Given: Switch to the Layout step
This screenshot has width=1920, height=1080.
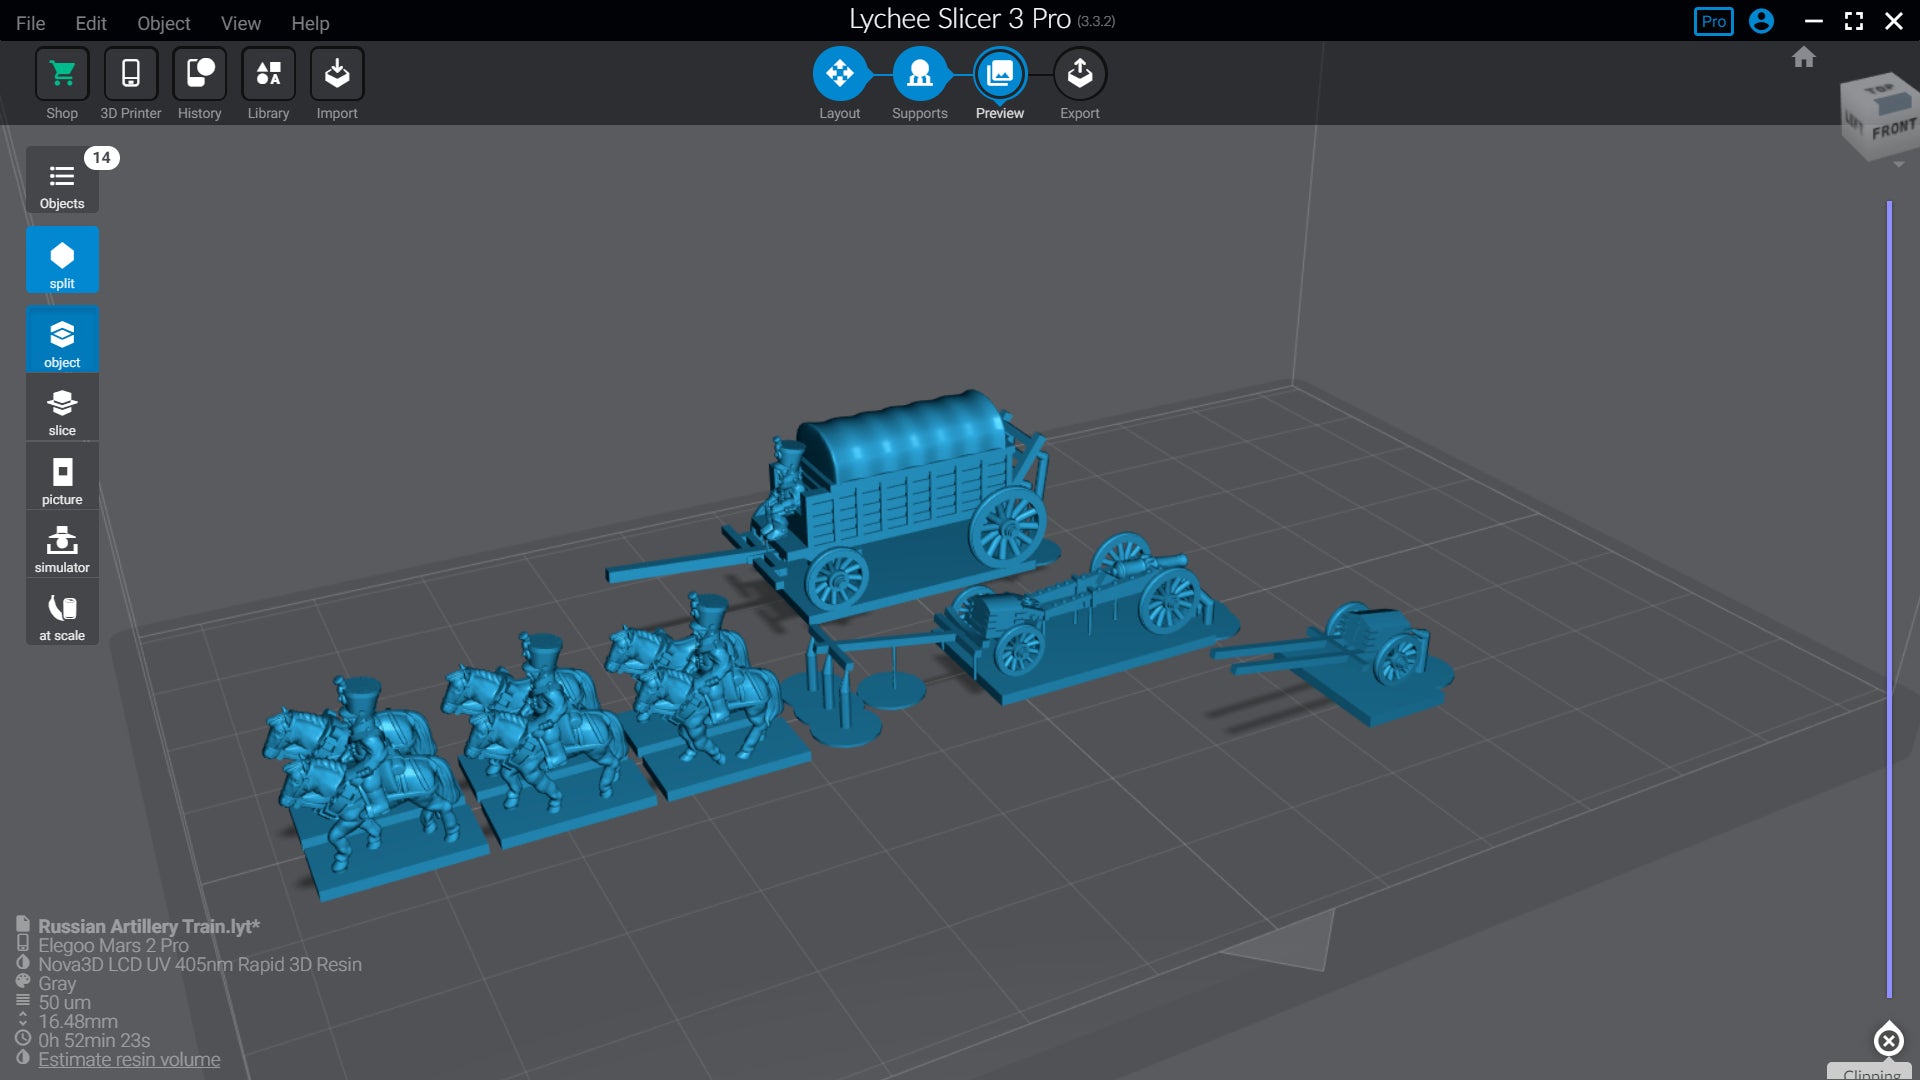Looking at the screenshot, I should [839, 74].
